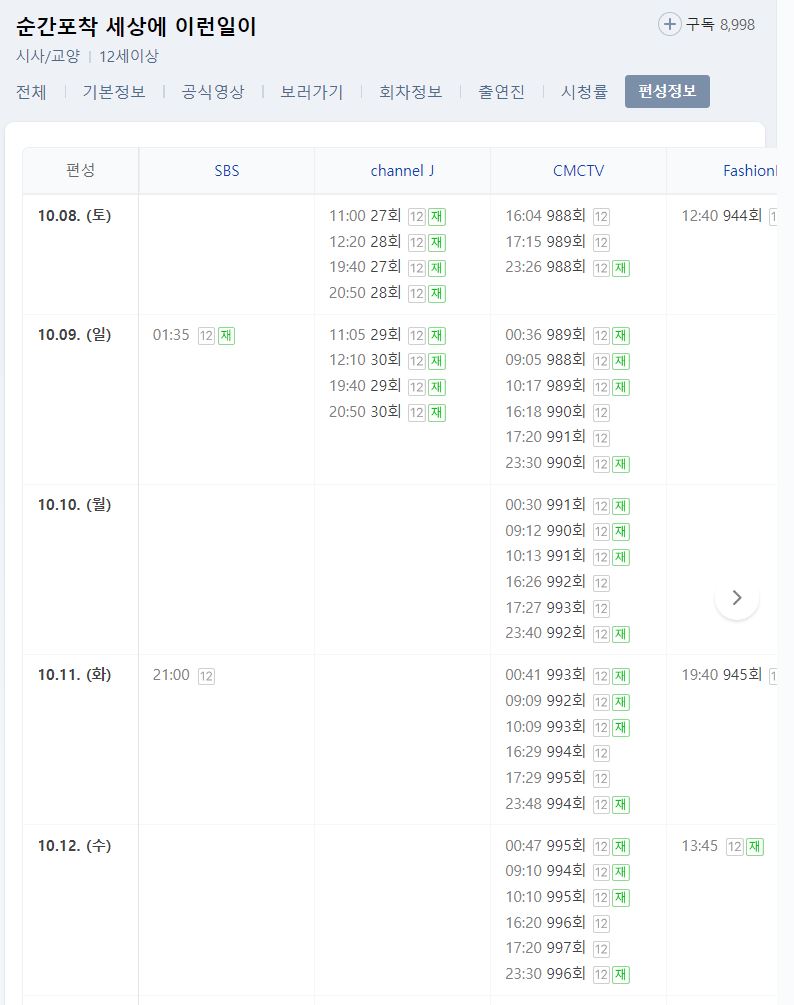794x1005 pixels.
Task: Go to the 보러가기 tab
Action: [312, 92]
